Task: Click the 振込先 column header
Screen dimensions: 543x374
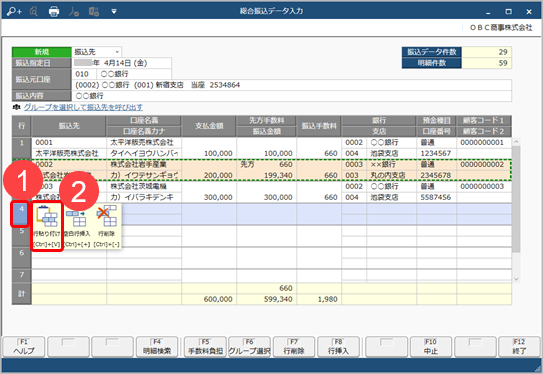Action: click(x=69, y=126)
